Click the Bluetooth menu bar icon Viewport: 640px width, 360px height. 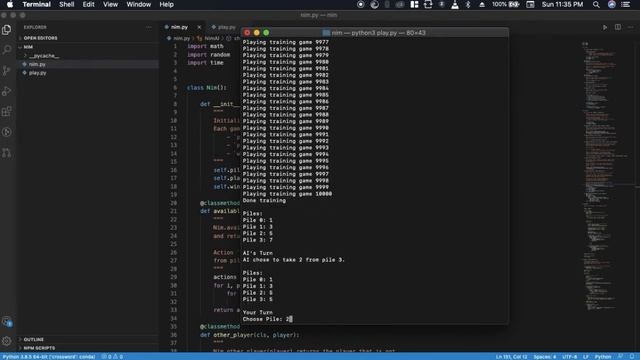click(468, 4)
